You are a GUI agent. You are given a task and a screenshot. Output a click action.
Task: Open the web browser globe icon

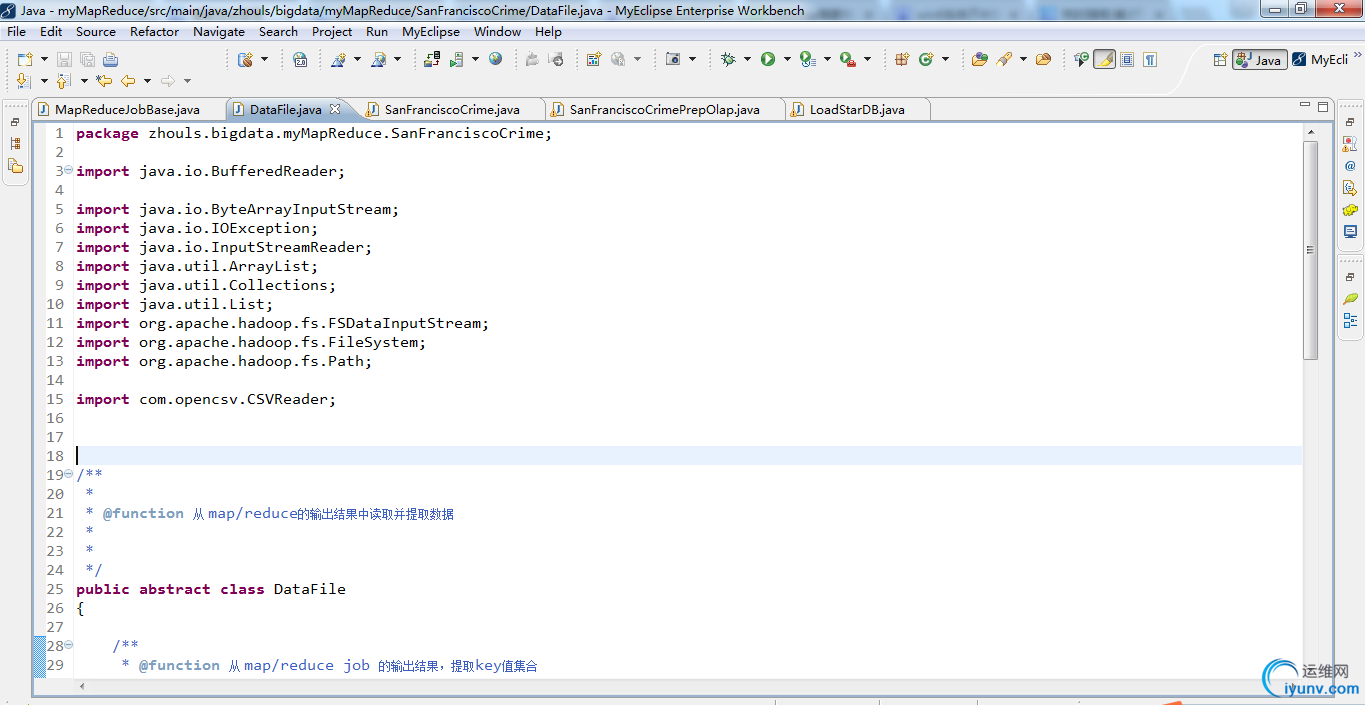coord(495,59)
